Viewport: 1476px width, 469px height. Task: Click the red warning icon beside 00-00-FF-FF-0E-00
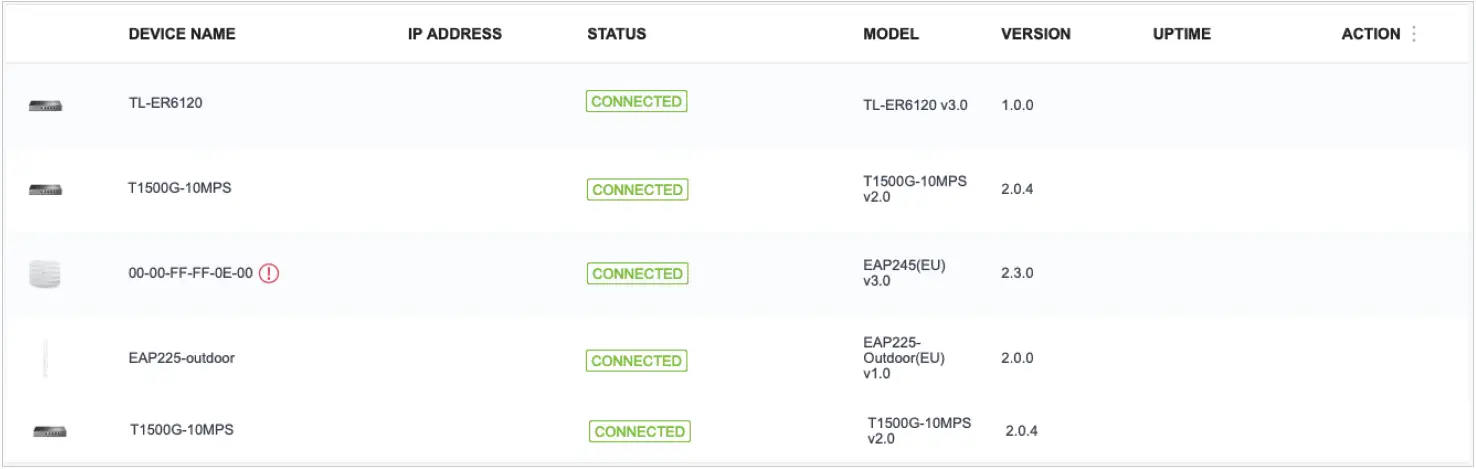[x=269, y=273]
